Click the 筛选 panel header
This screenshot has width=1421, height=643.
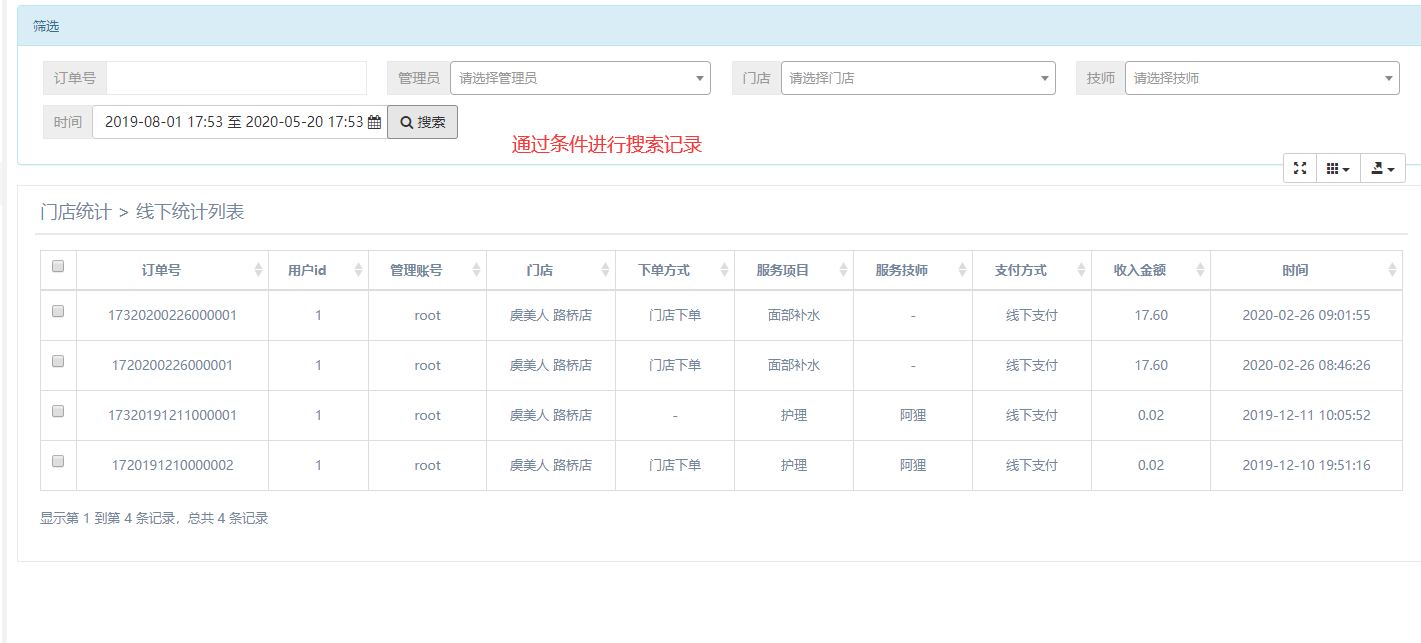719,26
